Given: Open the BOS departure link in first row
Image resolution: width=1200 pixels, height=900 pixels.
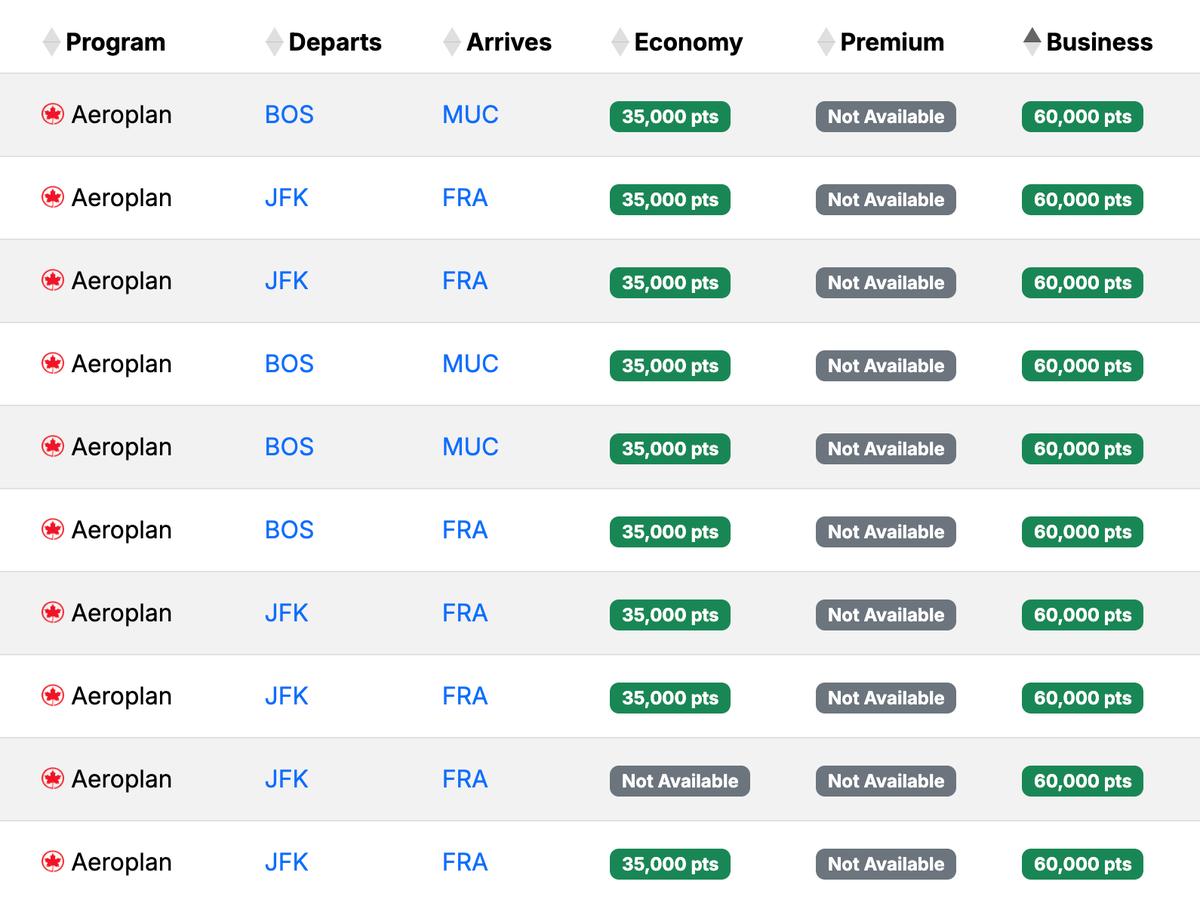Looking at the screenshot, I should (289, 115).
